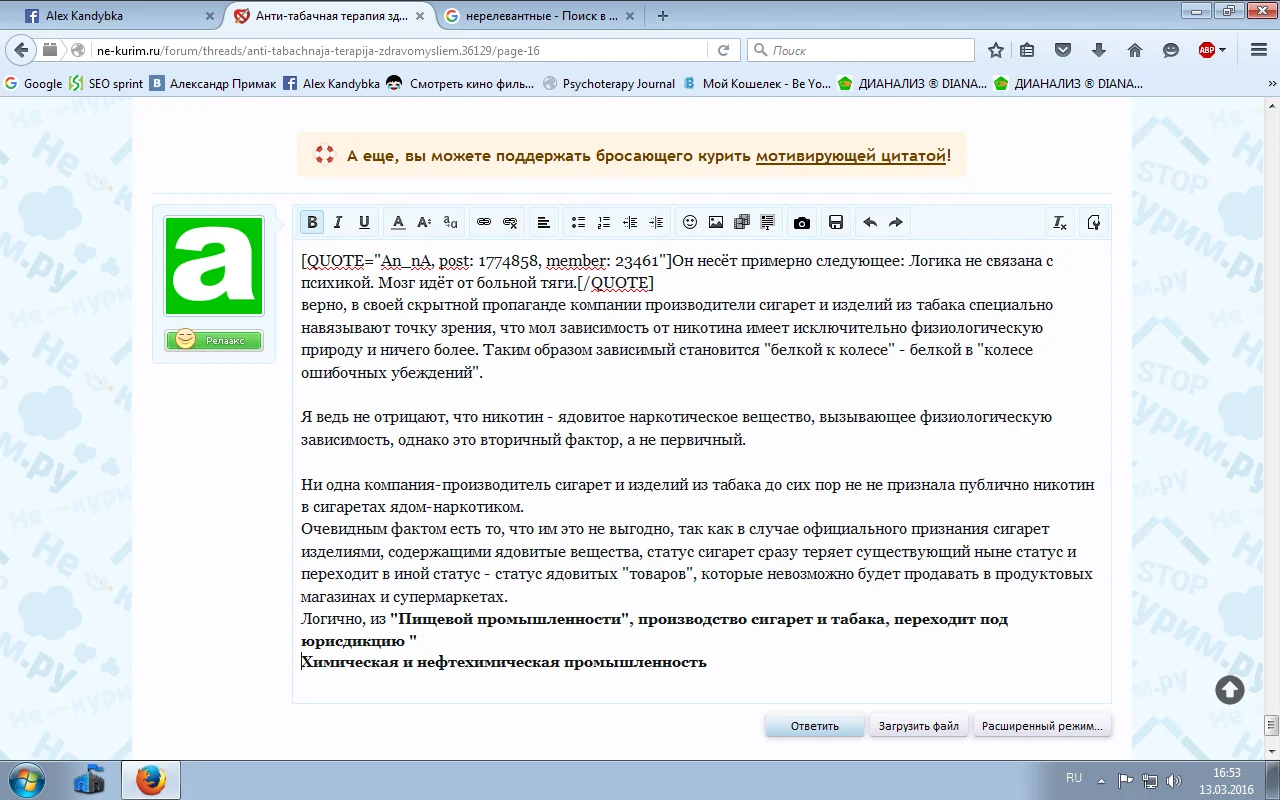This screenshot has height=800, width=1280.
Task: Open the text color picker
Action: (x=398, y=222)
